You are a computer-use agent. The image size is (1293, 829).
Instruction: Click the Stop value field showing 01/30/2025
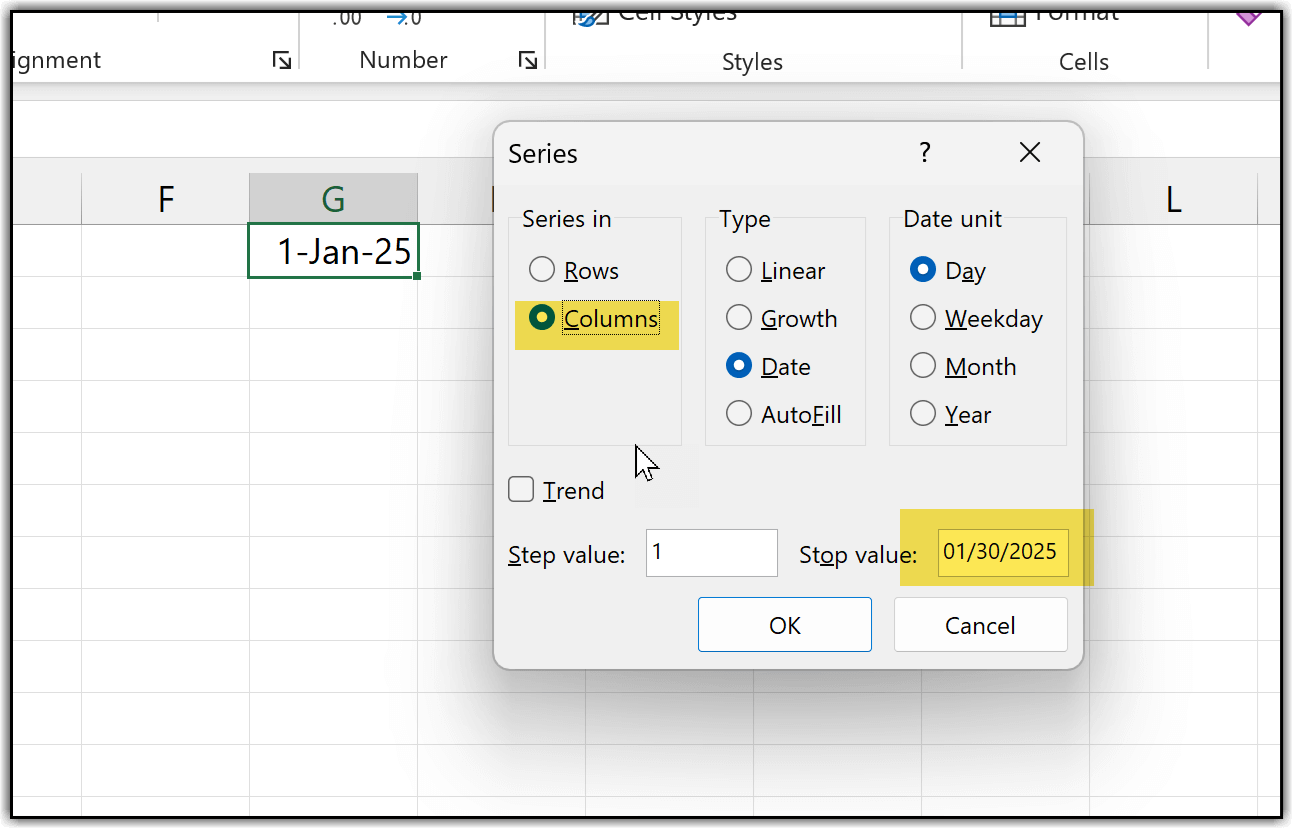pyautogui.click(x=1002, y=553)
